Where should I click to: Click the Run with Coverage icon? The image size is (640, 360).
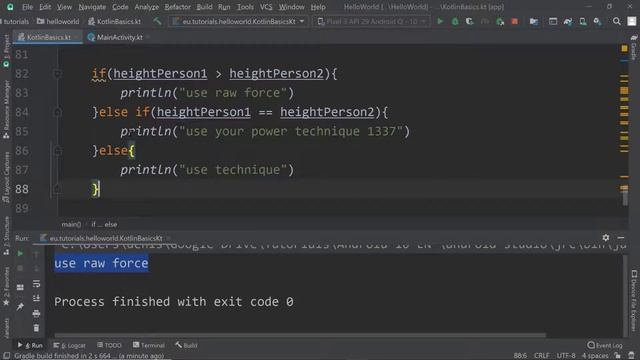pos(470,21)
